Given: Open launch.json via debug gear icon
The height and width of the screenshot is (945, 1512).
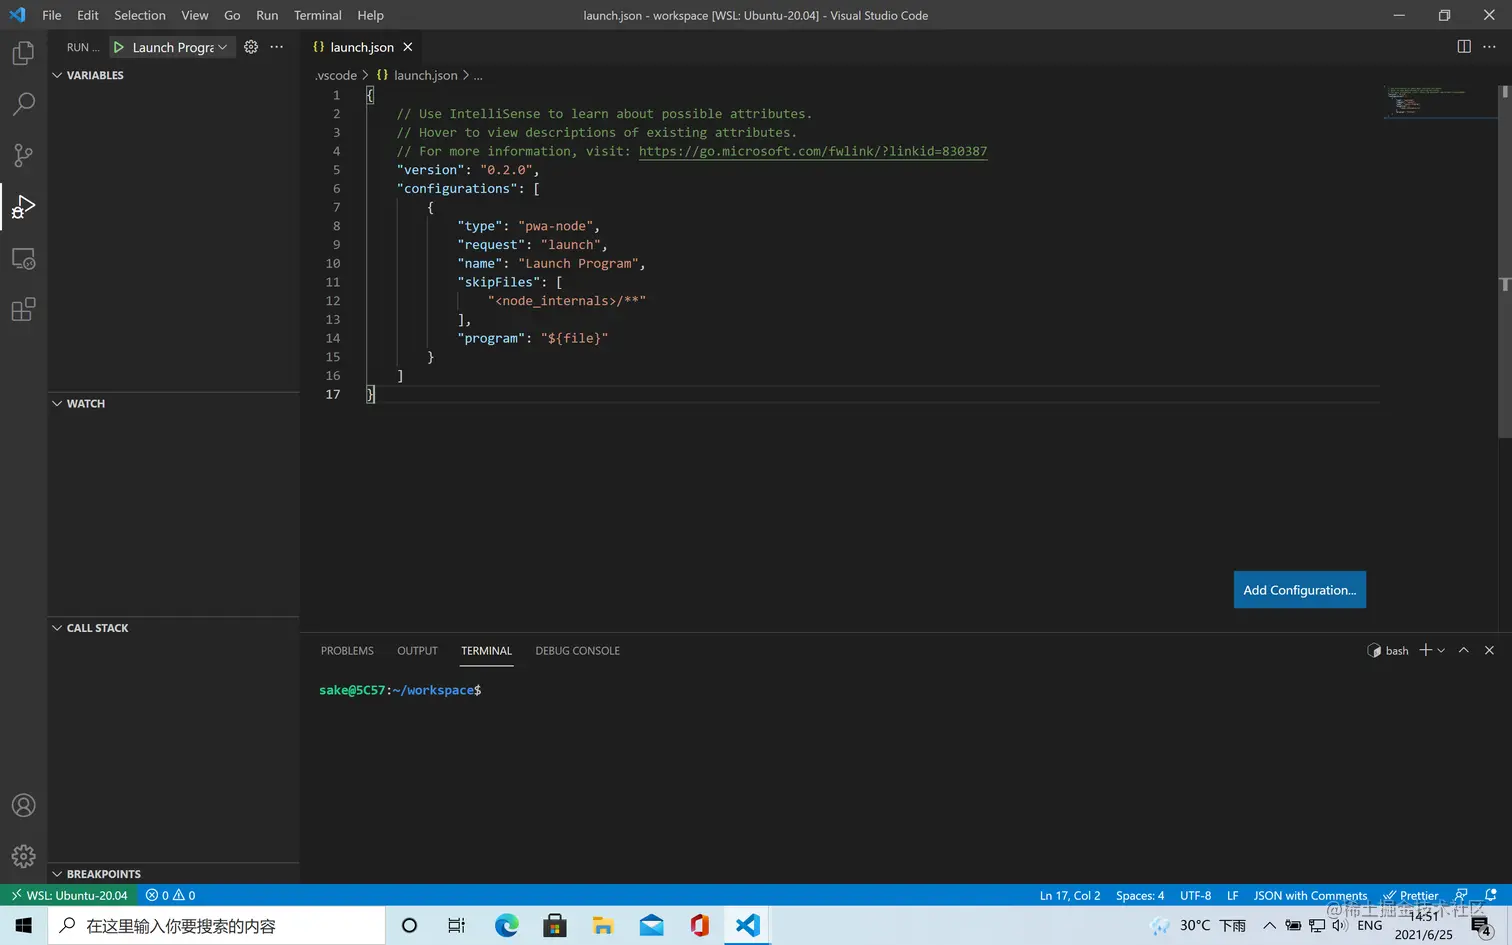Looking at the screenshot, I should tap(251, 47).
